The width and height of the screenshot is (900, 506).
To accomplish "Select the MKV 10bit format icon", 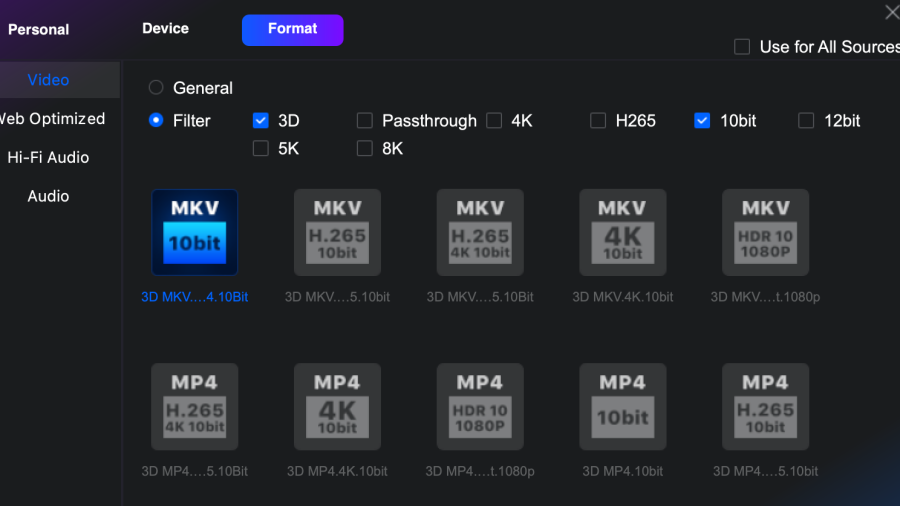I will pos(195,232).
